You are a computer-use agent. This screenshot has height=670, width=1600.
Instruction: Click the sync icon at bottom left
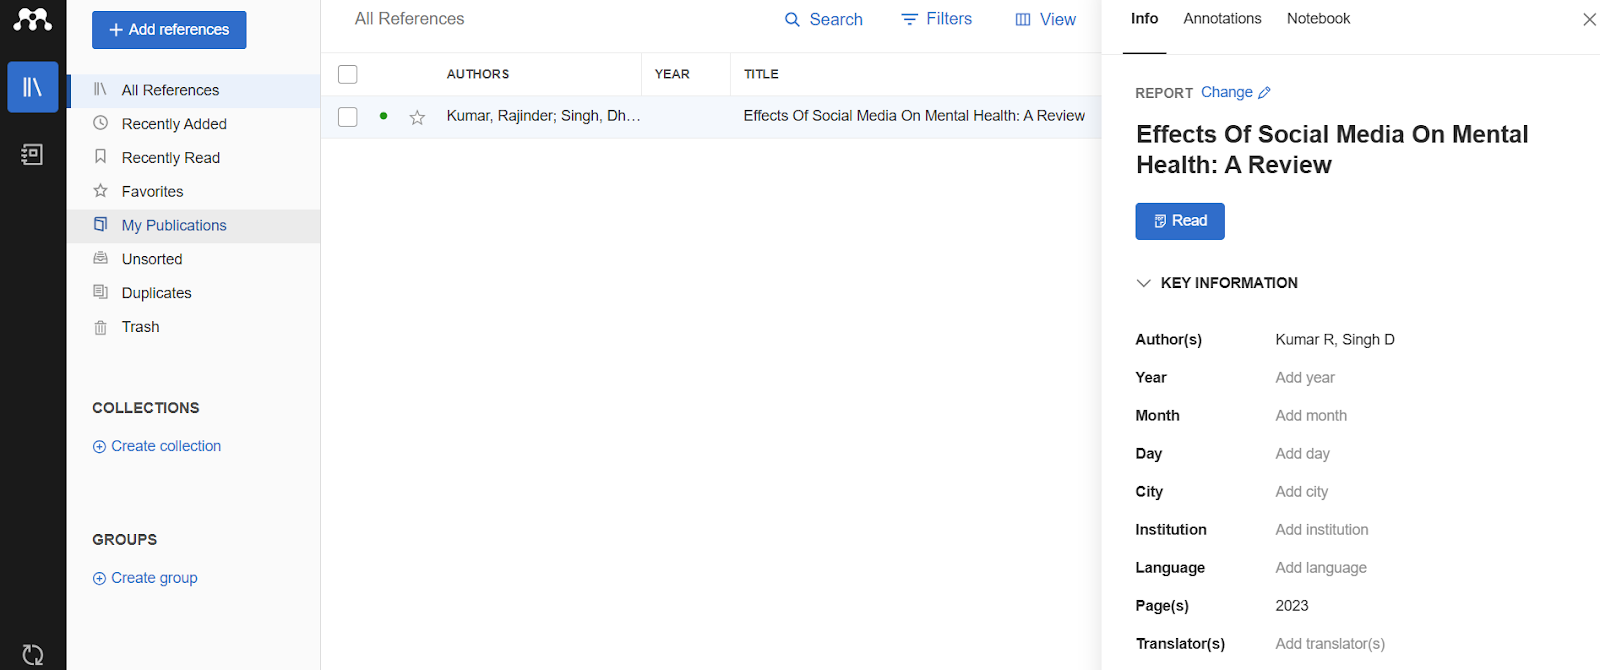click(33, 654)
